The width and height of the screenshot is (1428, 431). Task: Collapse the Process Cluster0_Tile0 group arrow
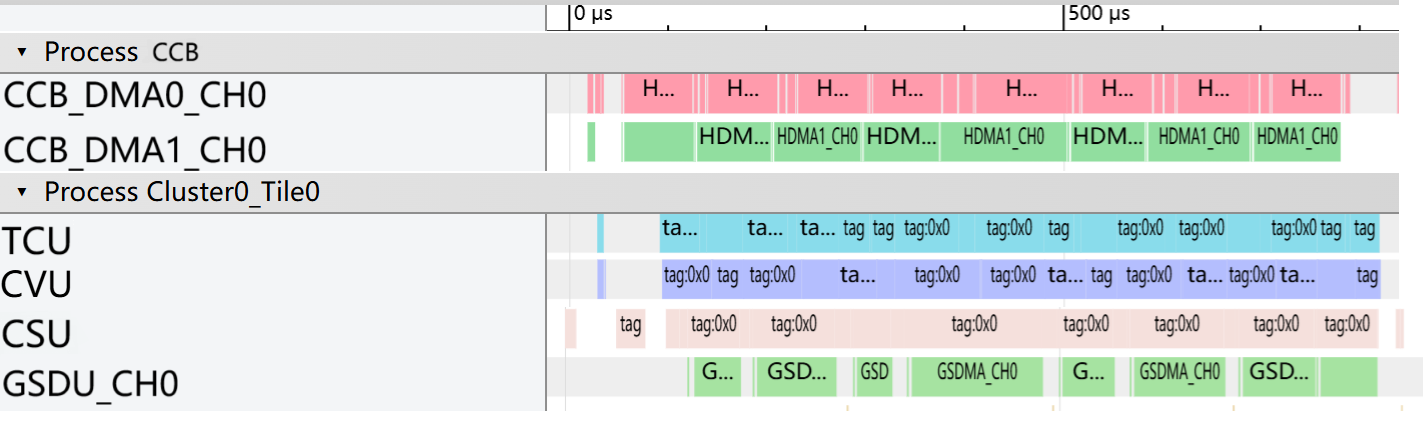click(x=23, y=192)
